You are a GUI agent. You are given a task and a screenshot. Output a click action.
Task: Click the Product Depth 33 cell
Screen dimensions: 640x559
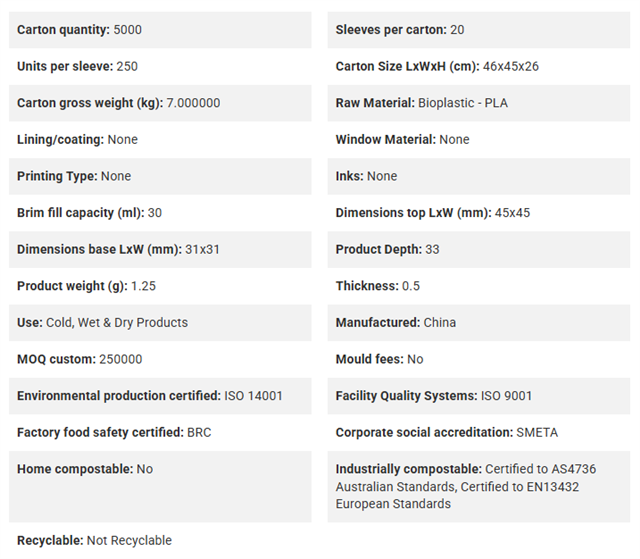(x=479, y=249)
